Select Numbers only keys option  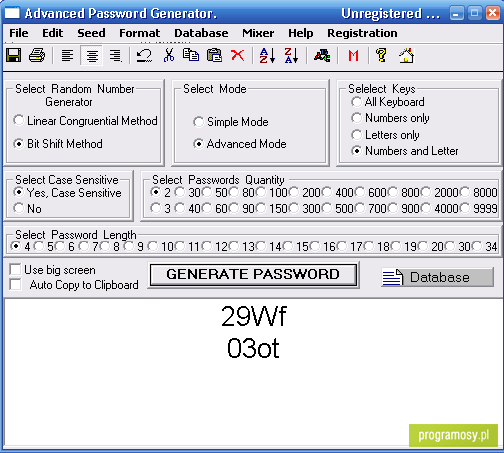[x=390, y=118]
